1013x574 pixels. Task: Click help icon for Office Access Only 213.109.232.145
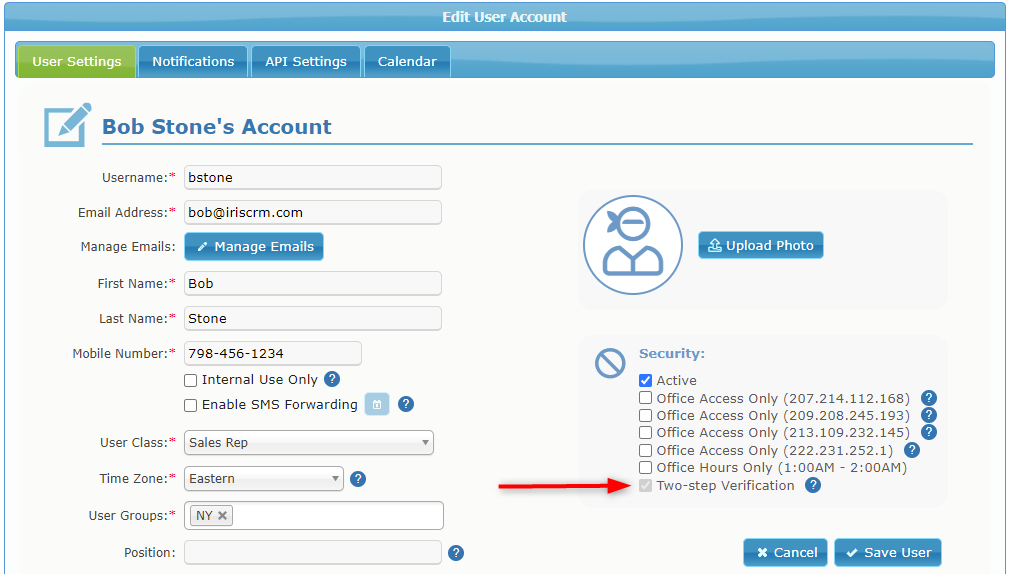click(x=929, y=432)
